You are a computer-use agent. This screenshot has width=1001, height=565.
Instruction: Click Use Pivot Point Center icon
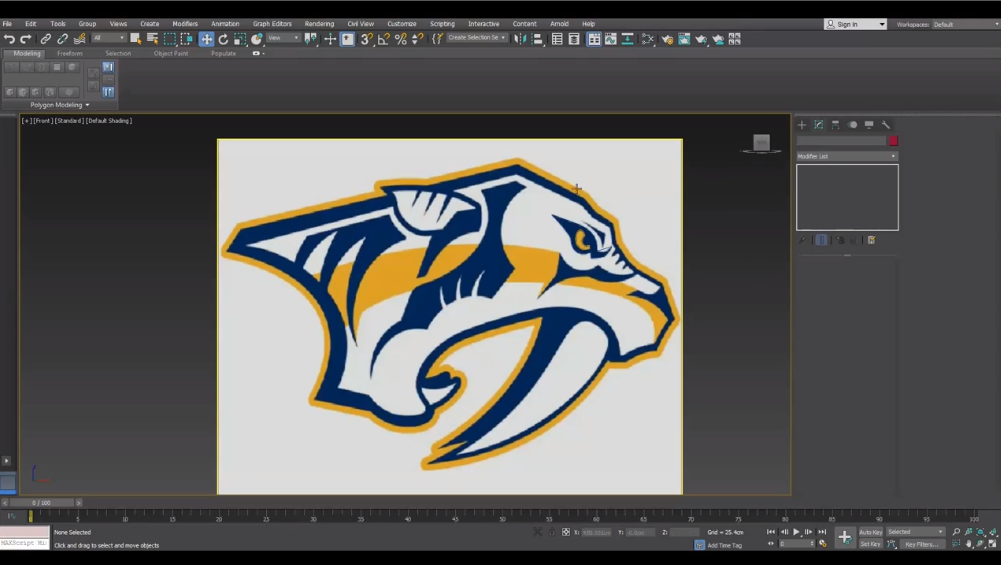[x=311, y=39]
